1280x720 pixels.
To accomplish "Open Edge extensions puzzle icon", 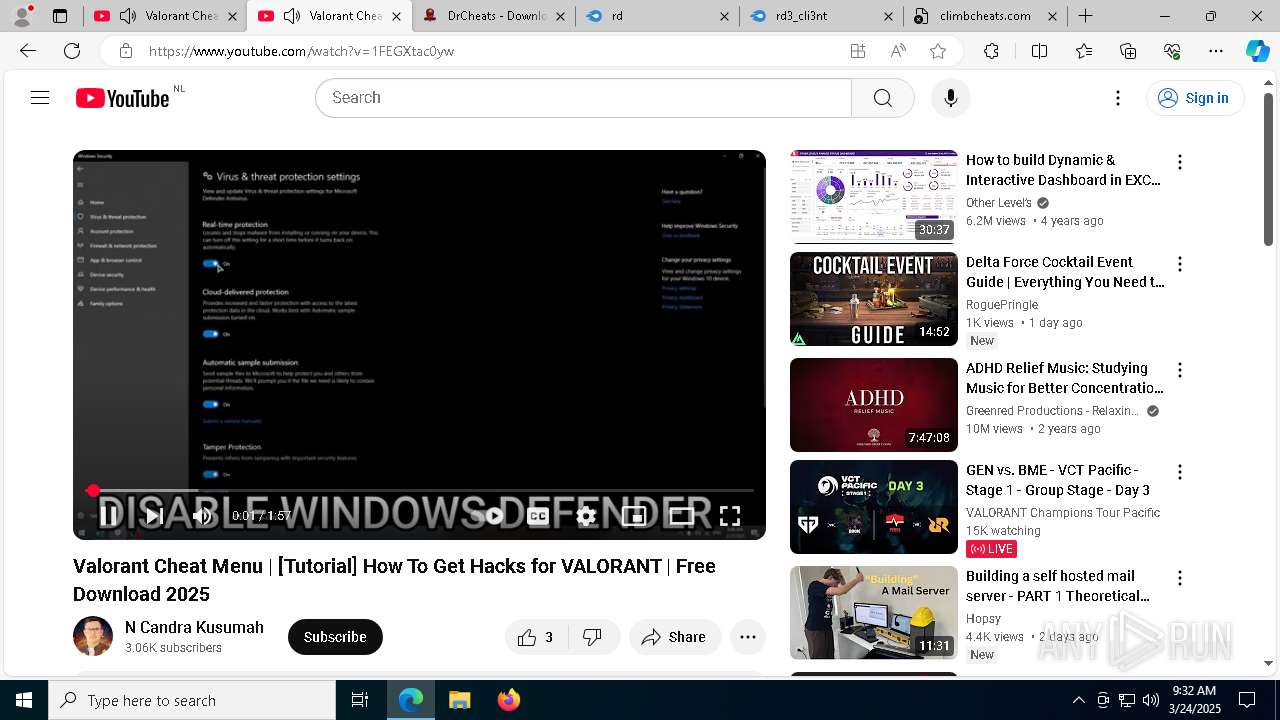I will coord(991,51).
